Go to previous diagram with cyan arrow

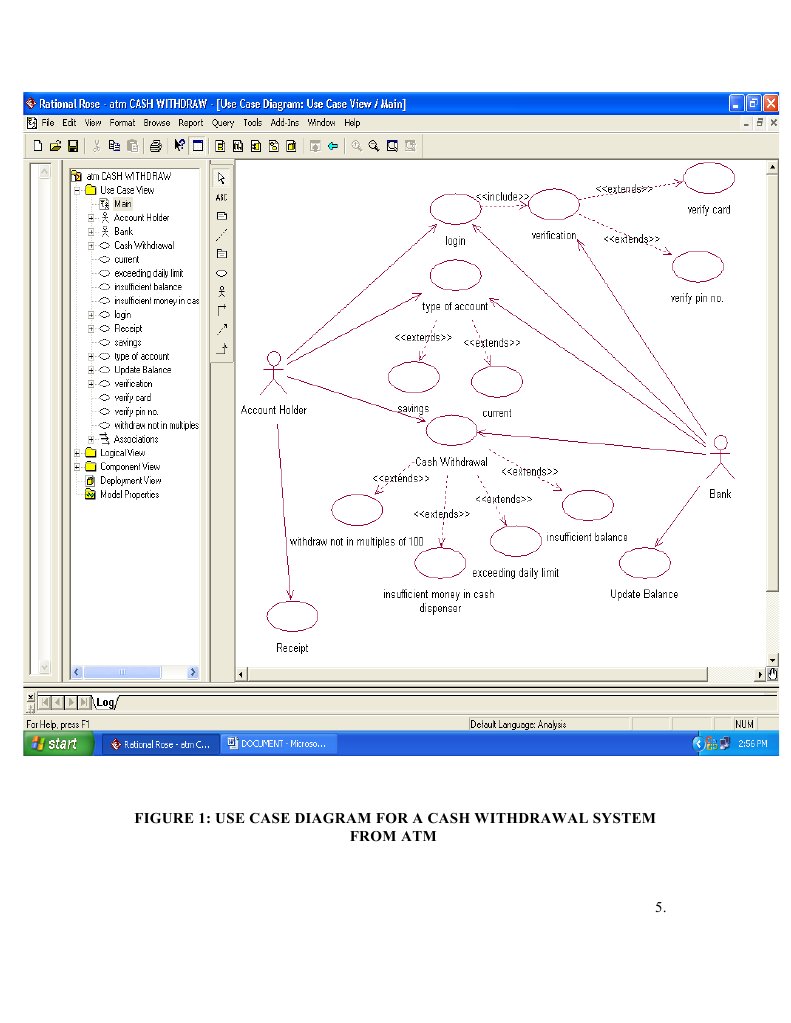[x=333, y=146]
